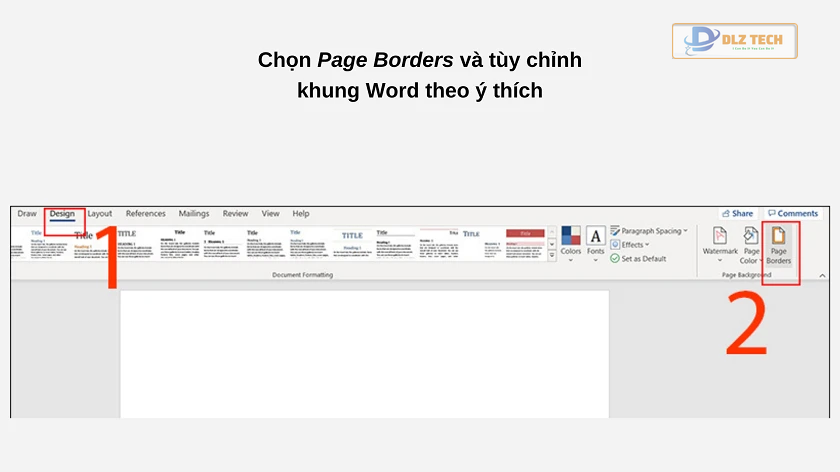Open the Review tab
Image resolution: width=840 pixels, height=472 pixels.
click(x=235, y=213)
